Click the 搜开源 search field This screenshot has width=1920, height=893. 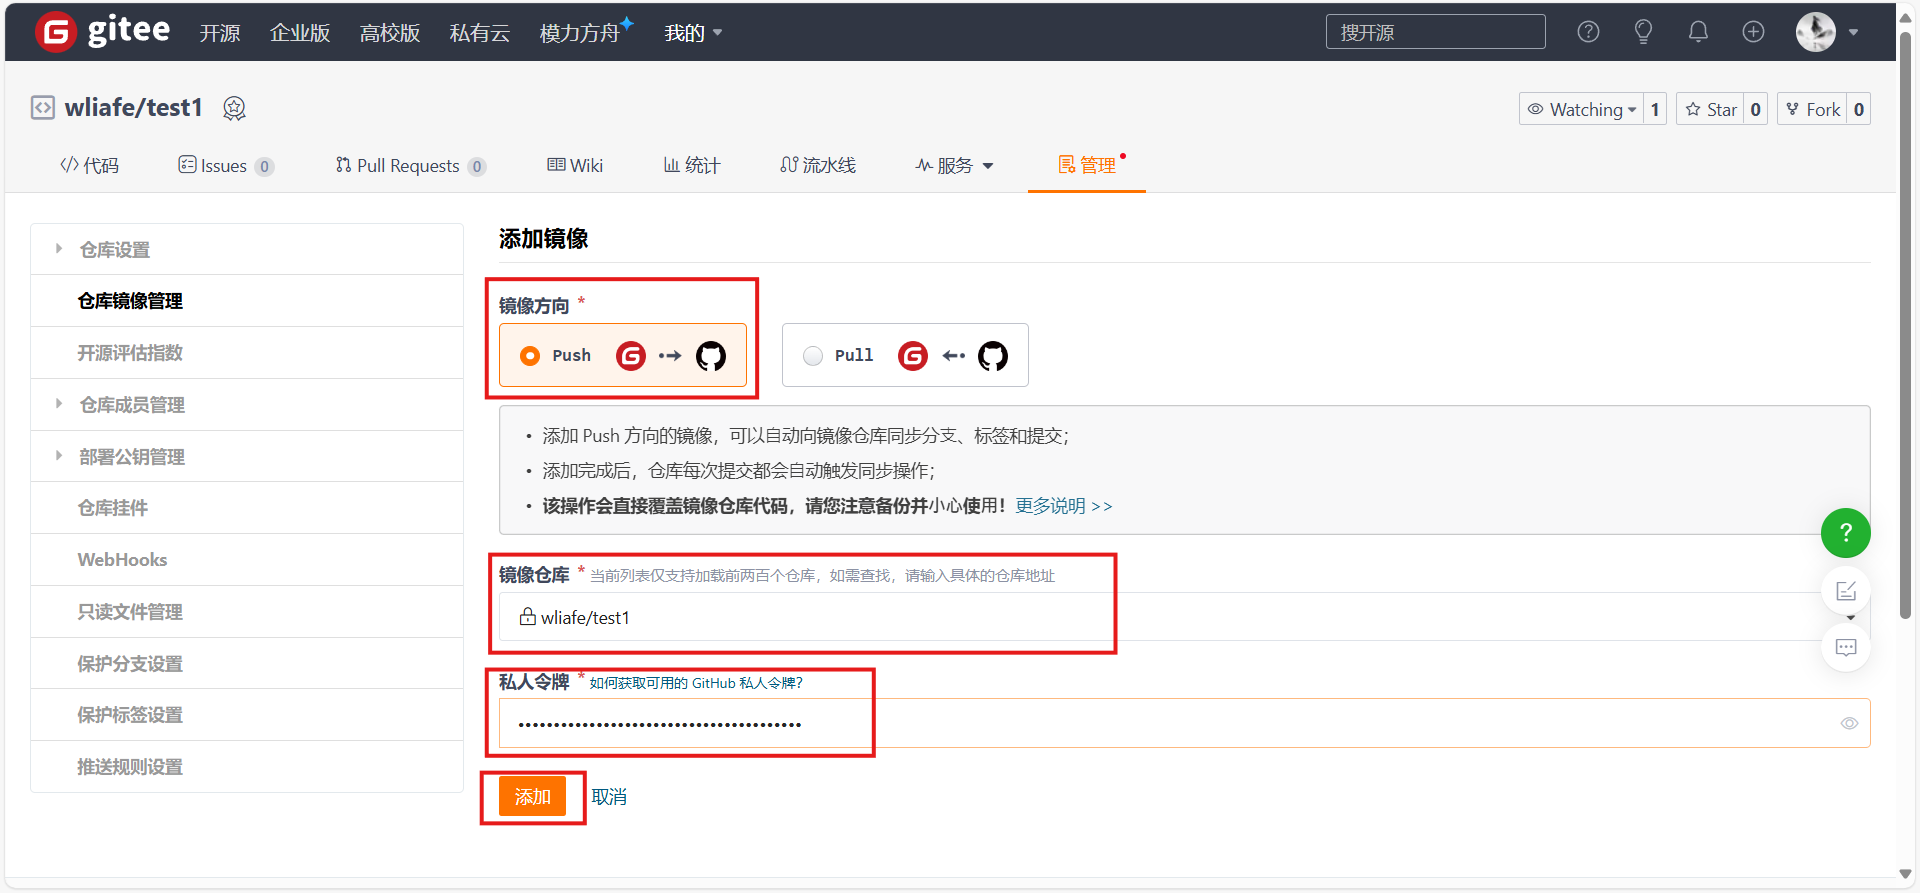pos(1435,32)
